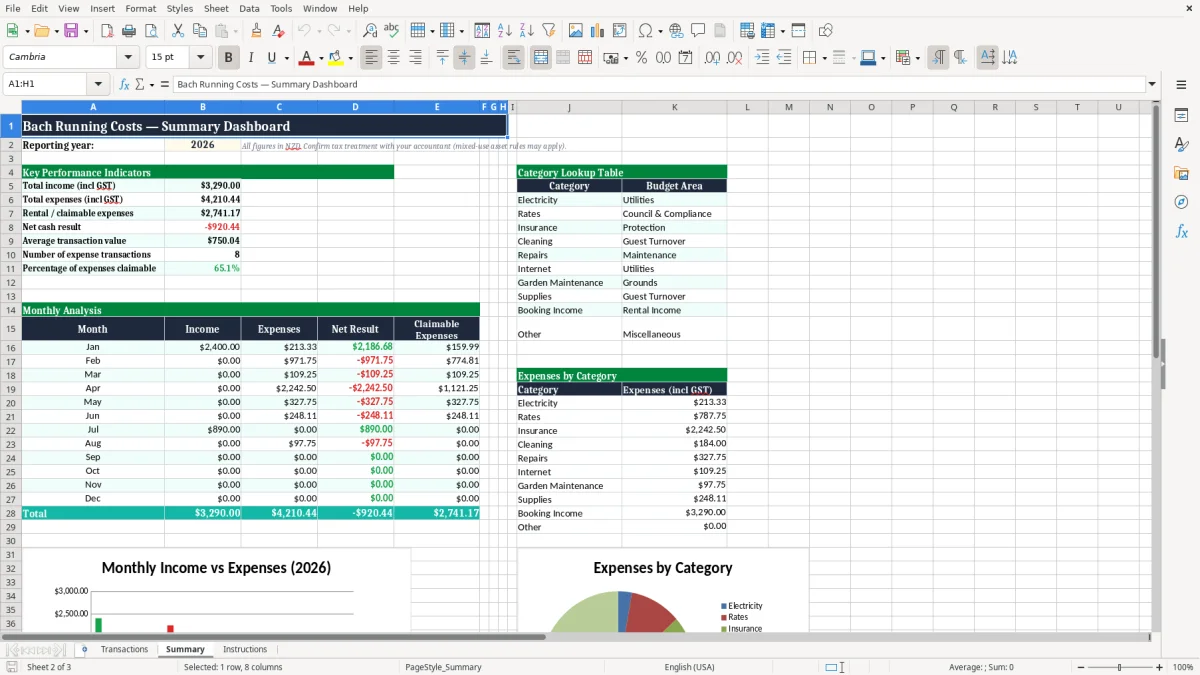Expand the Name Box dropdown
Screen dimensions: 1200x675
coord(98,84)
